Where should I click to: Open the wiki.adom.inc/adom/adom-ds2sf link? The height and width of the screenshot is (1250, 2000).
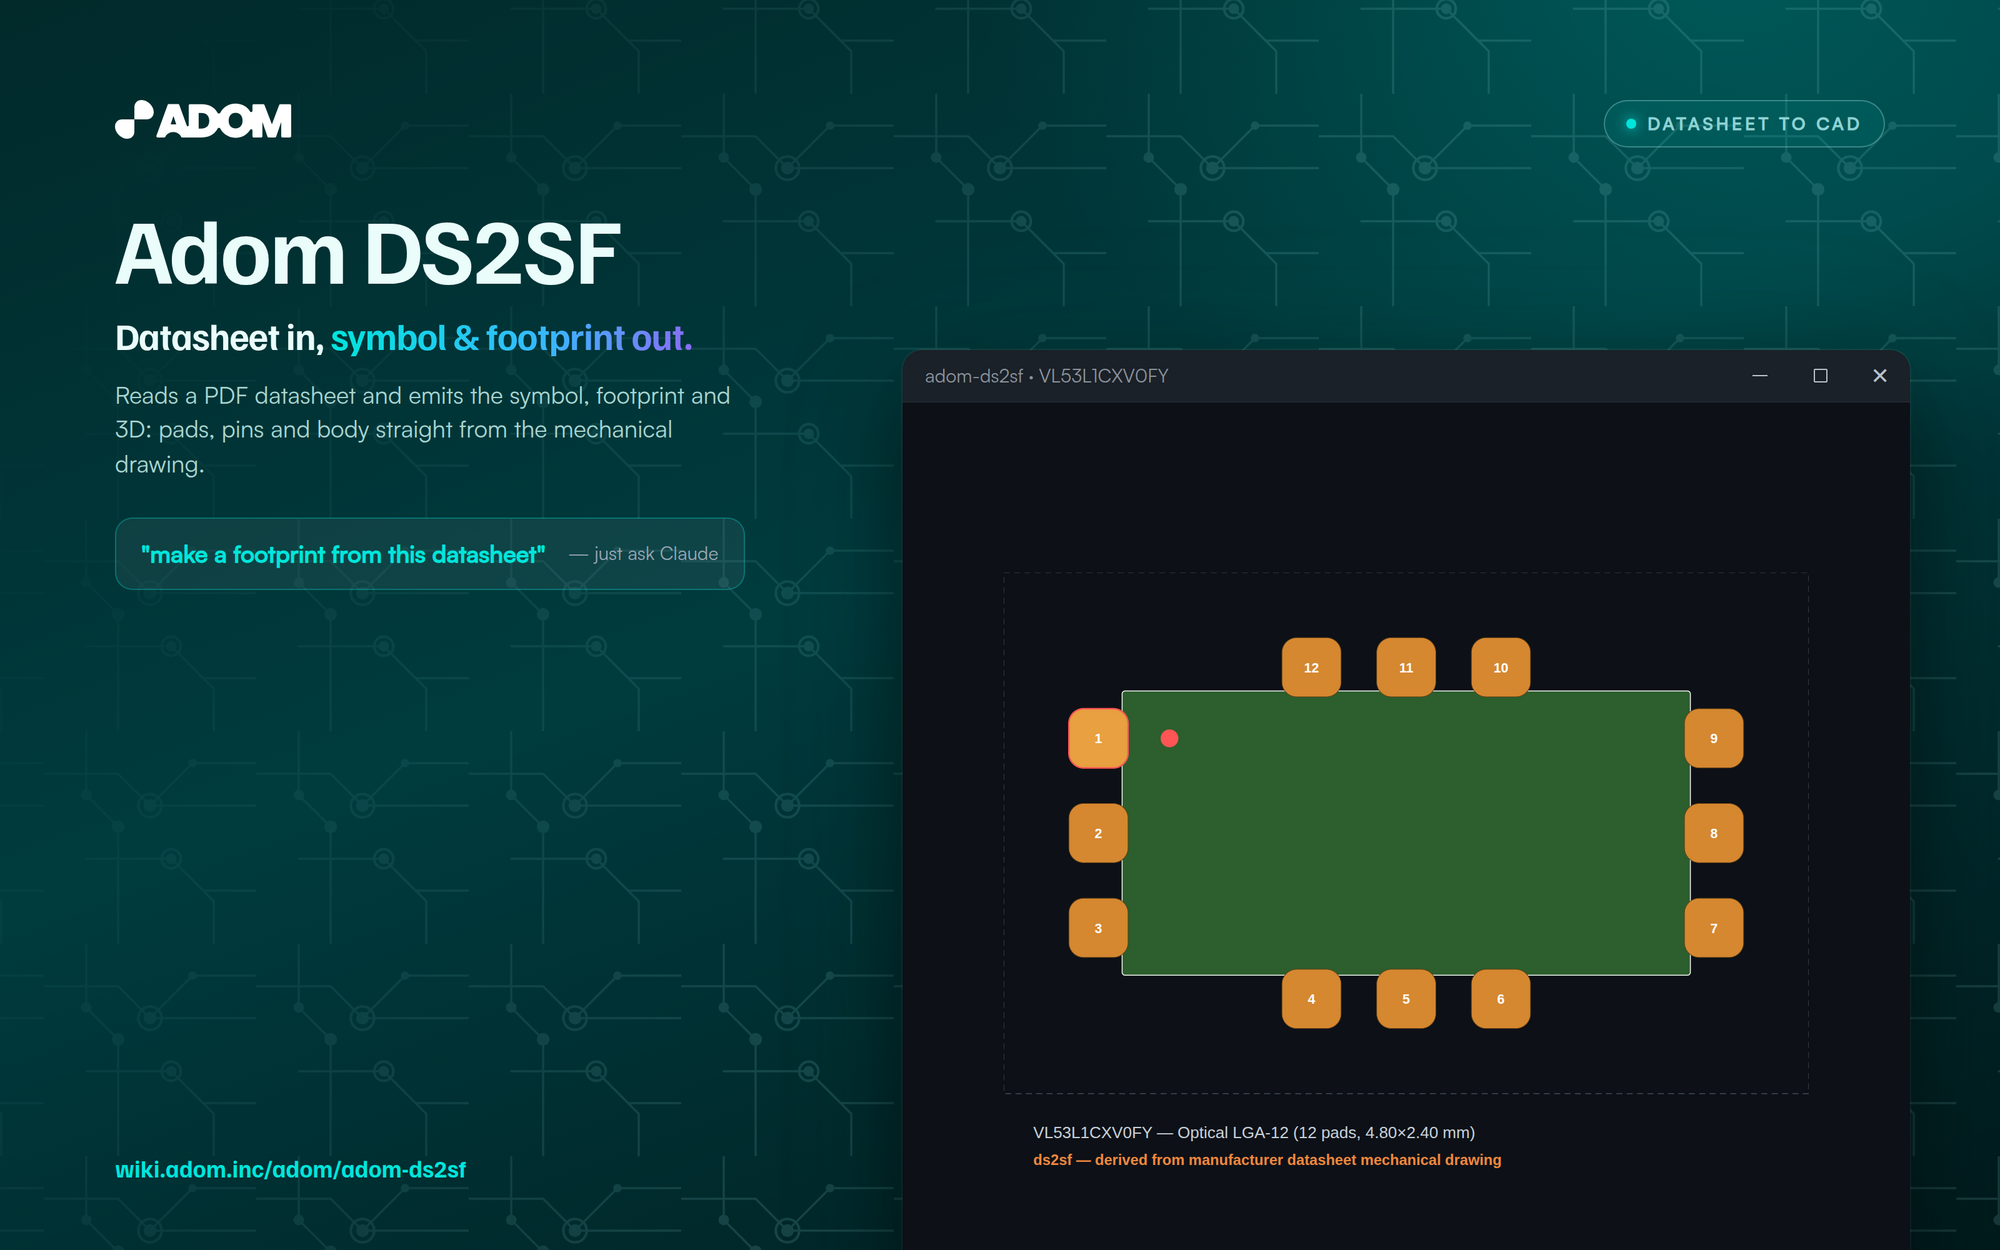pos(290,1169)
